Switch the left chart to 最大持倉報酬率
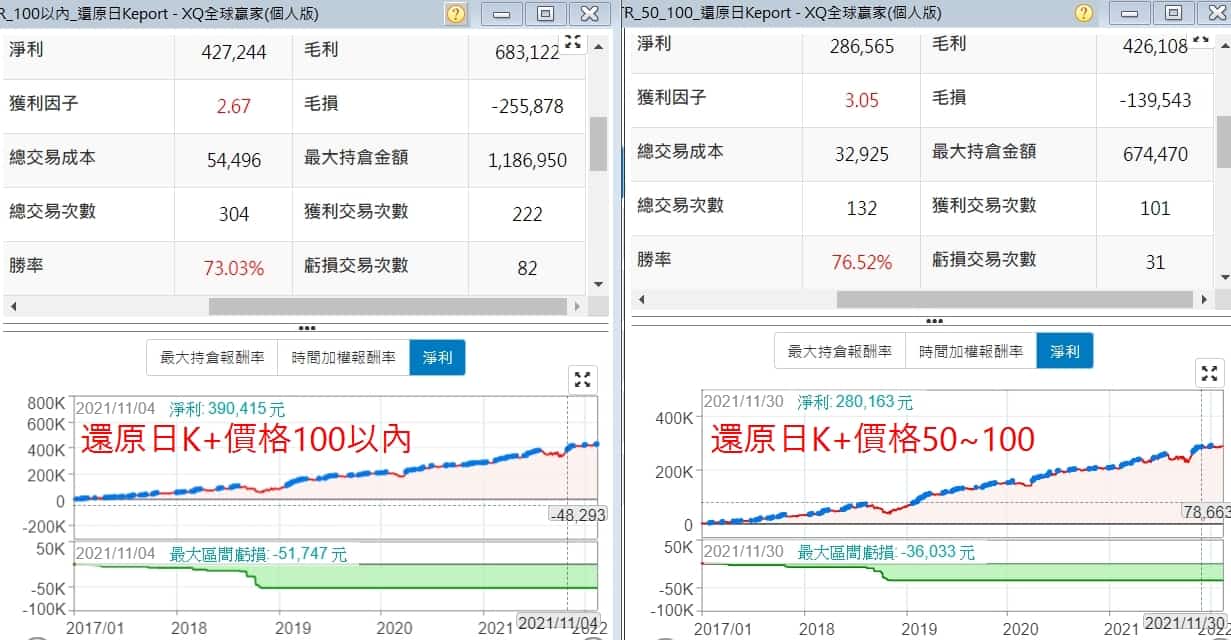Image resolution: width=1231 pixels, height=640 pixels. coord(212,357)
